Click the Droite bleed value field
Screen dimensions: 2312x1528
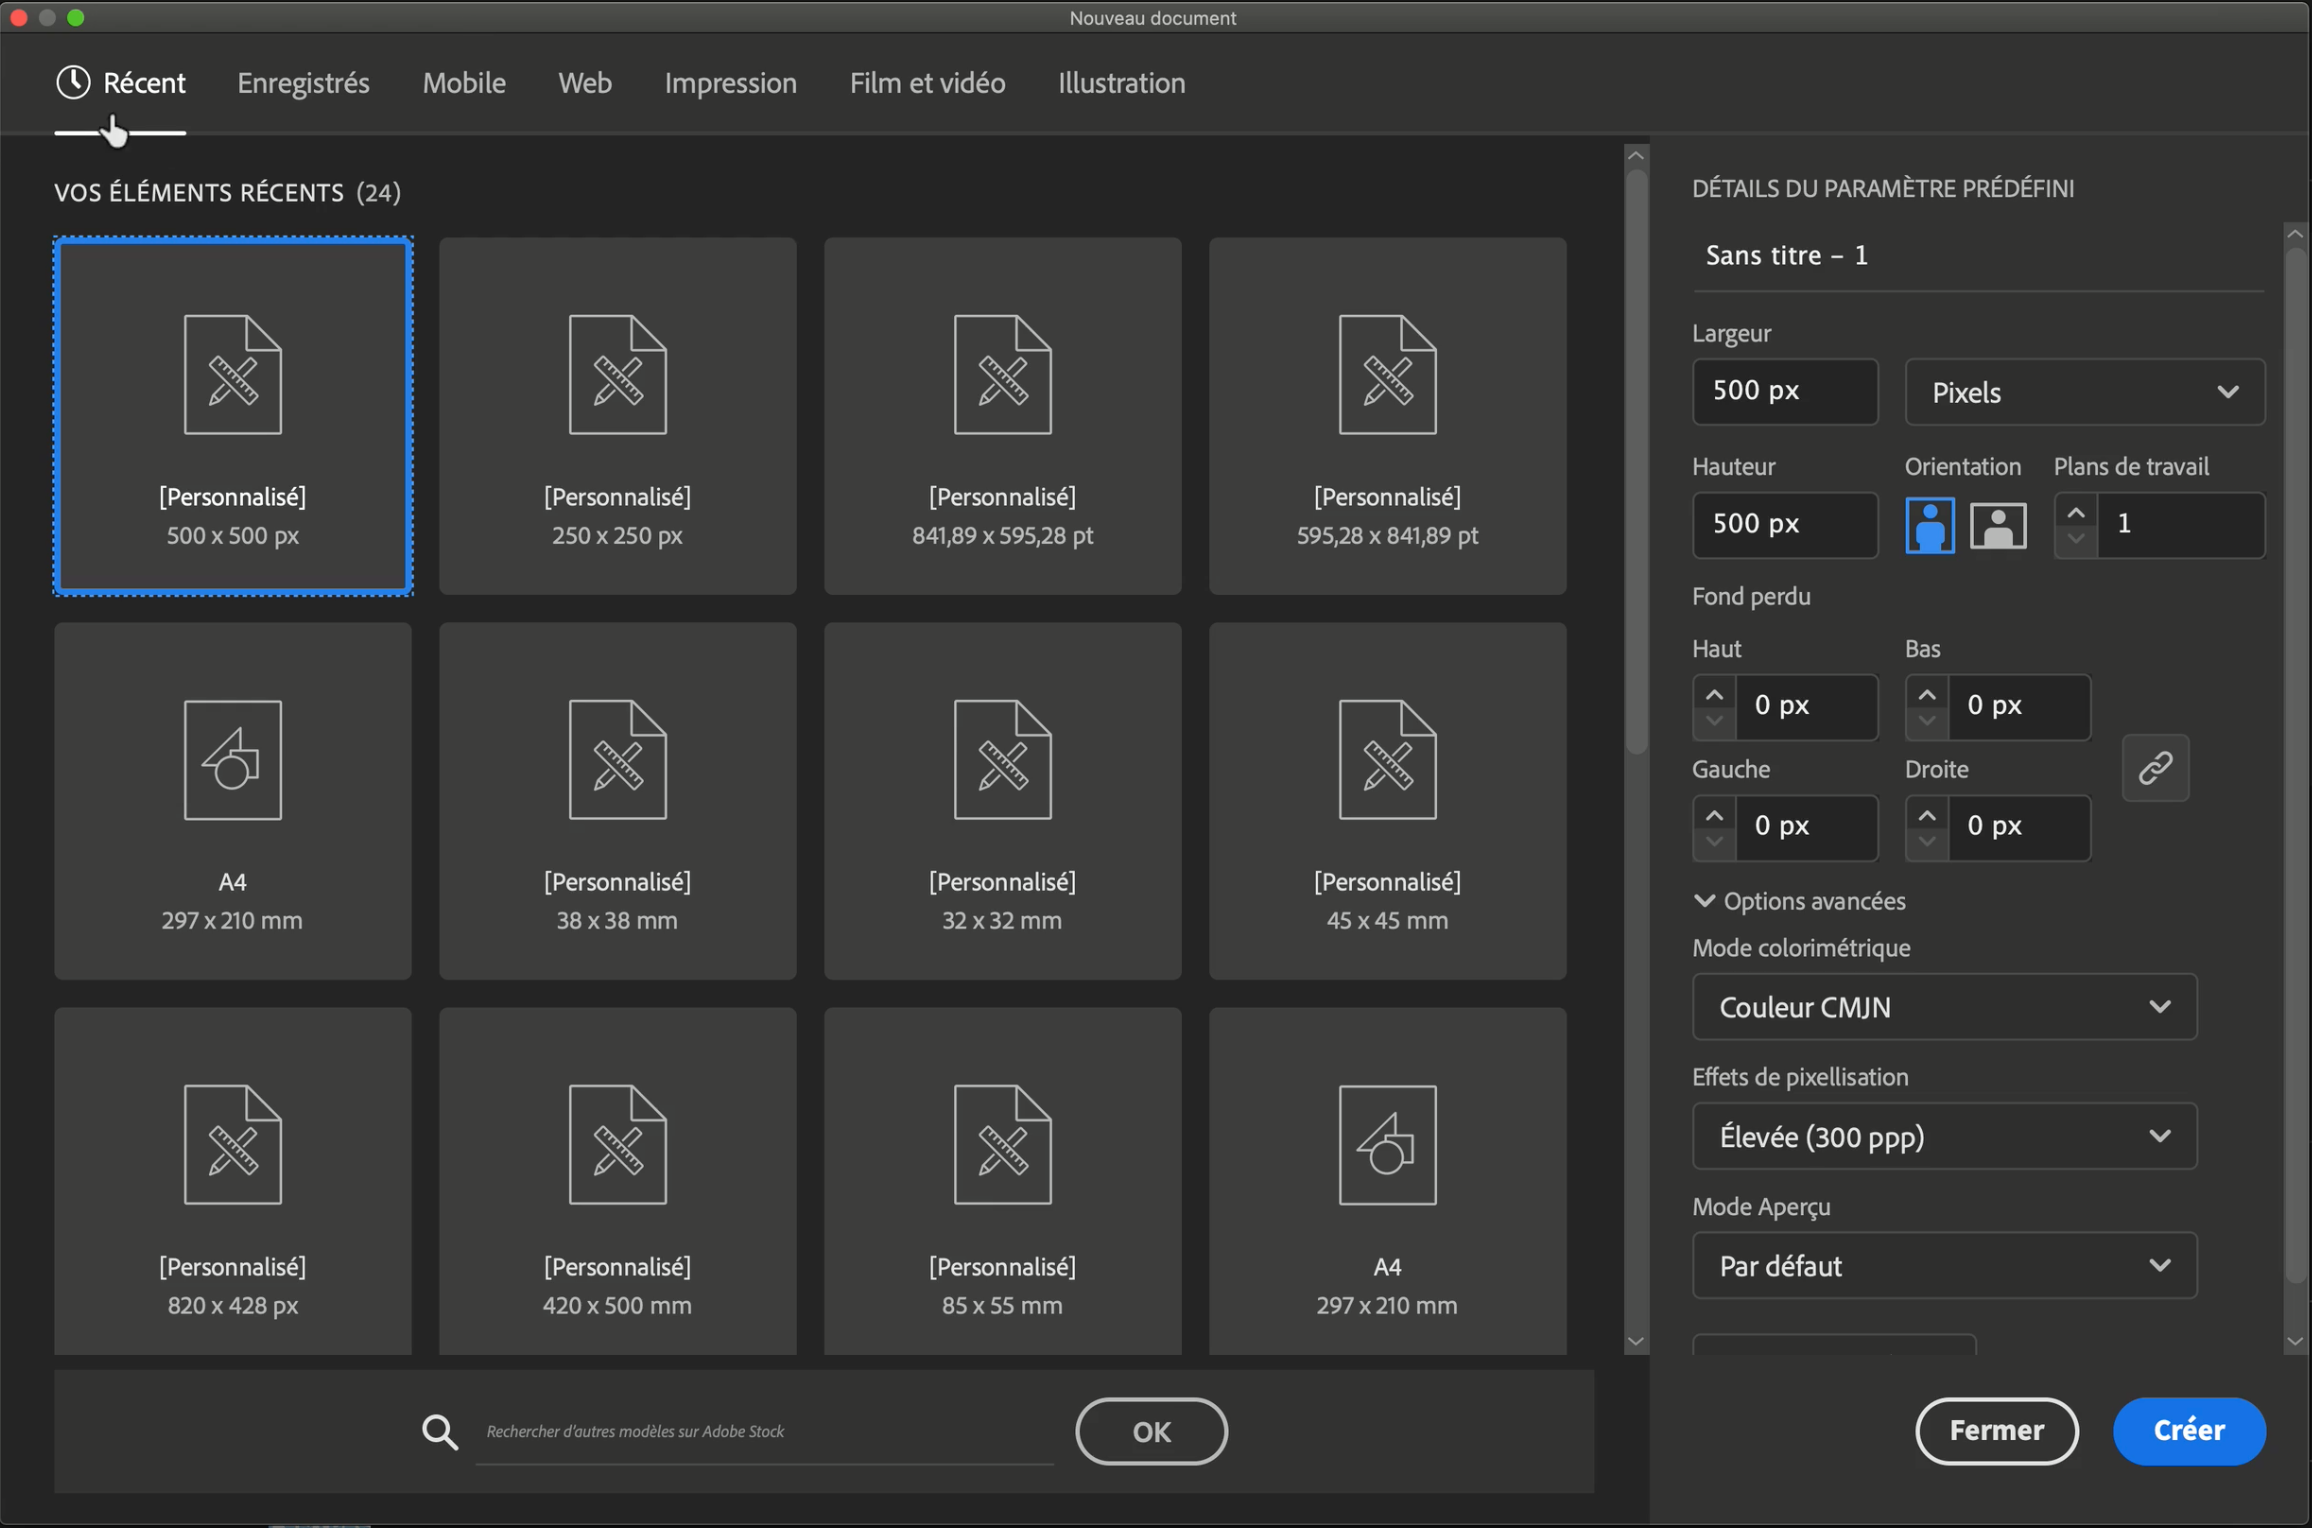2019,827
